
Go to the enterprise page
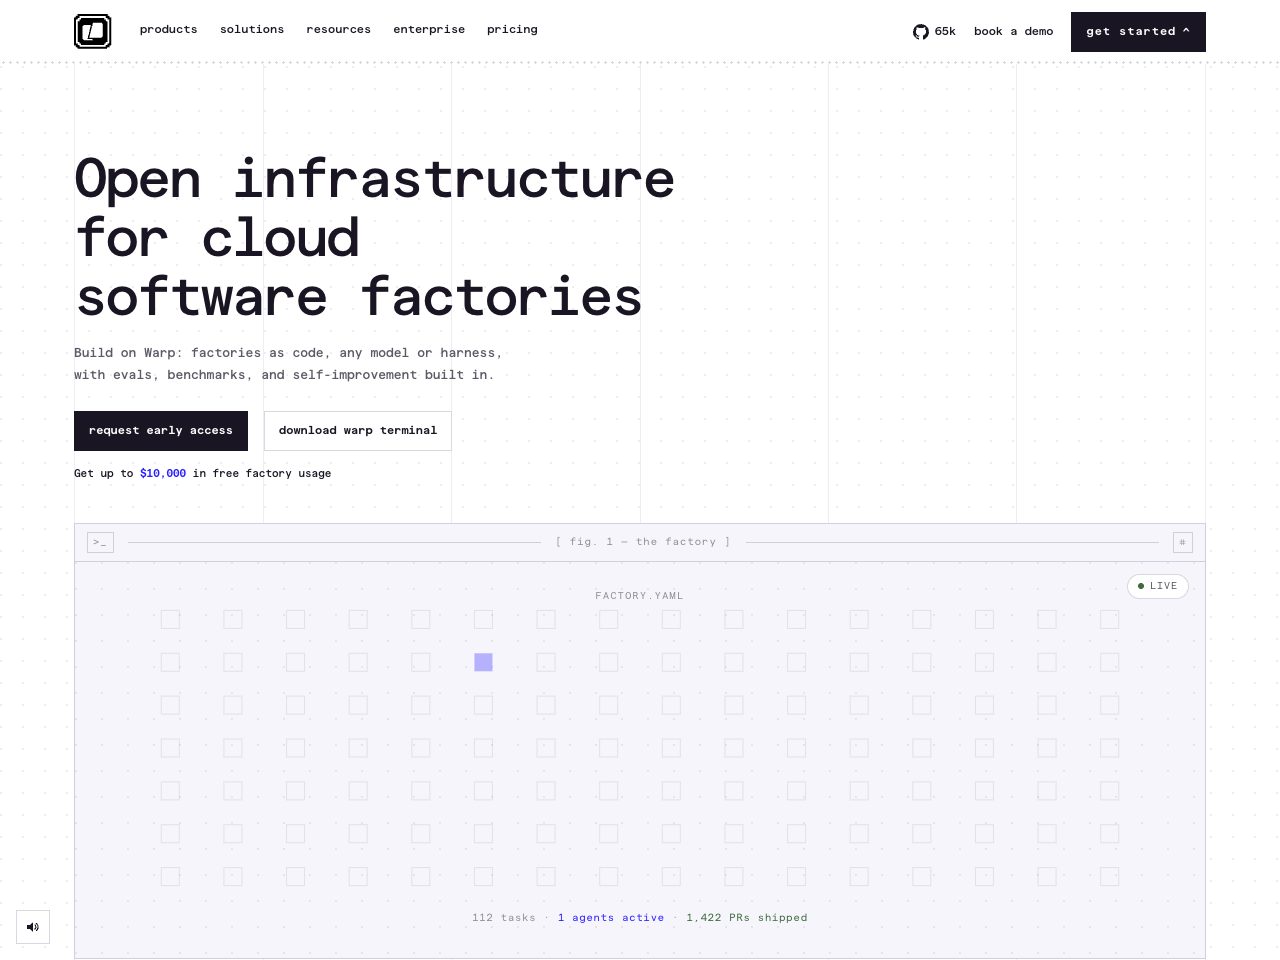point(429,29)
